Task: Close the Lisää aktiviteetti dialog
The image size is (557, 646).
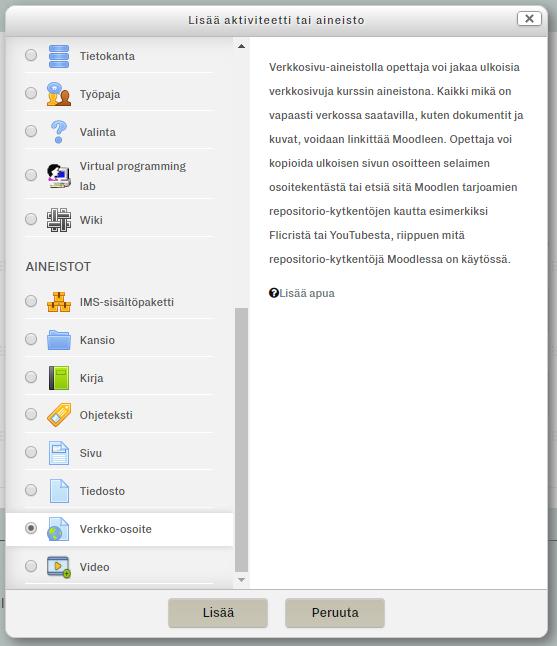Action: [x=529, y=19]
